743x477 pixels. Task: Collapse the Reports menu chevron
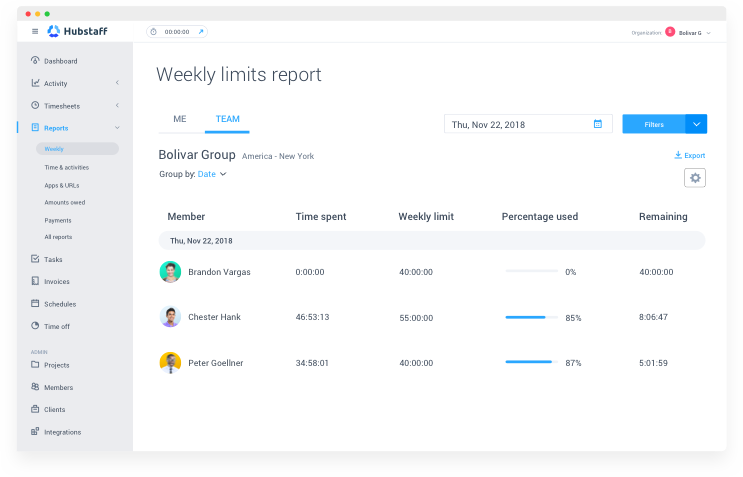(117, 128)
